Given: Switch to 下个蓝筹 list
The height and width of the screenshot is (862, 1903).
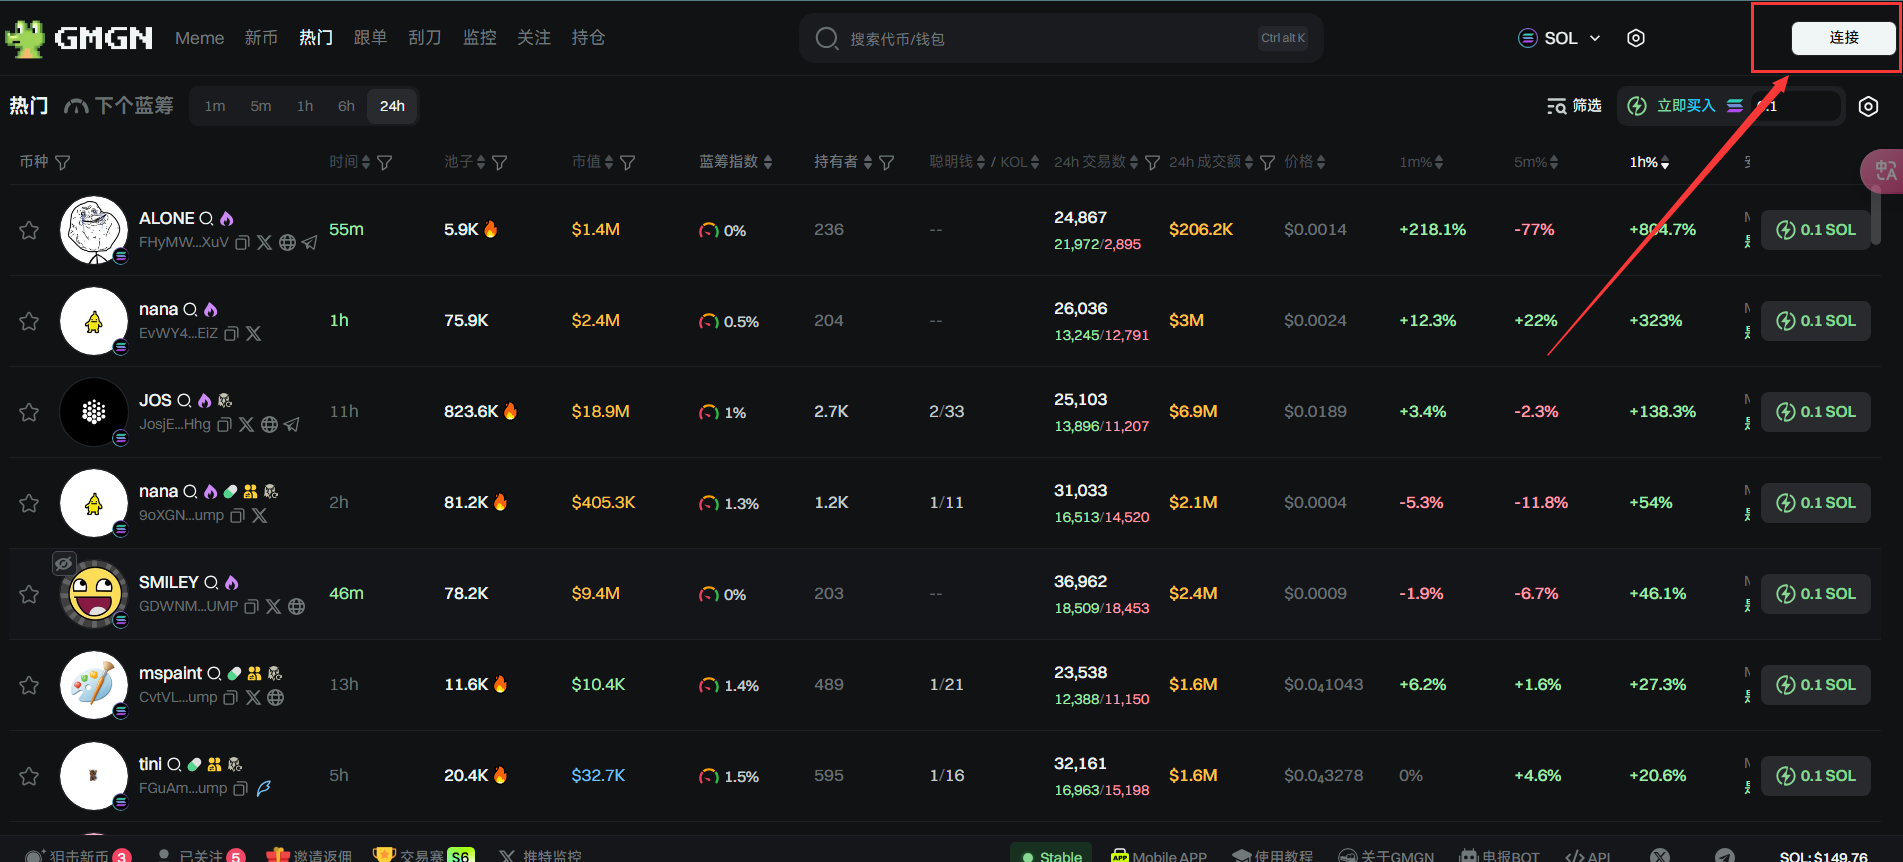Looking at the screenshot, I should [119, 106].
